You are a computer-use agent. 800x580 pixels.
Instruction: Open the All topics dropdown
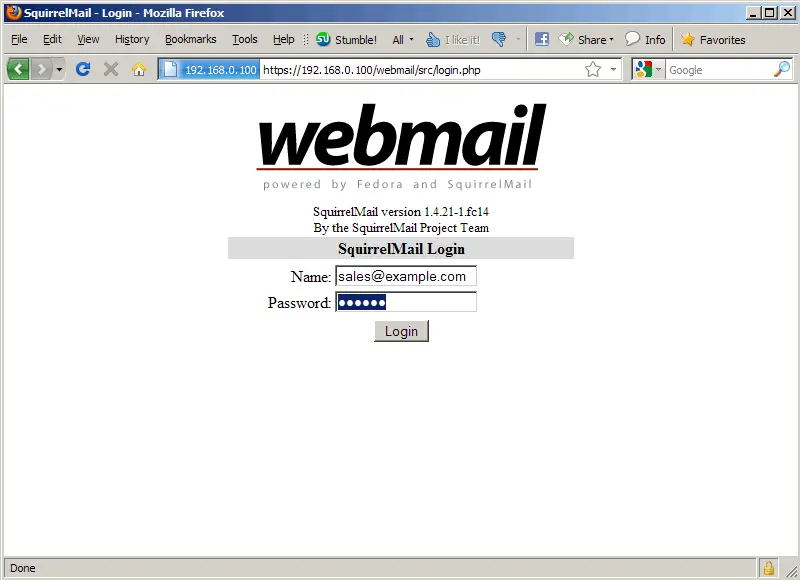(x=403, y=40)
